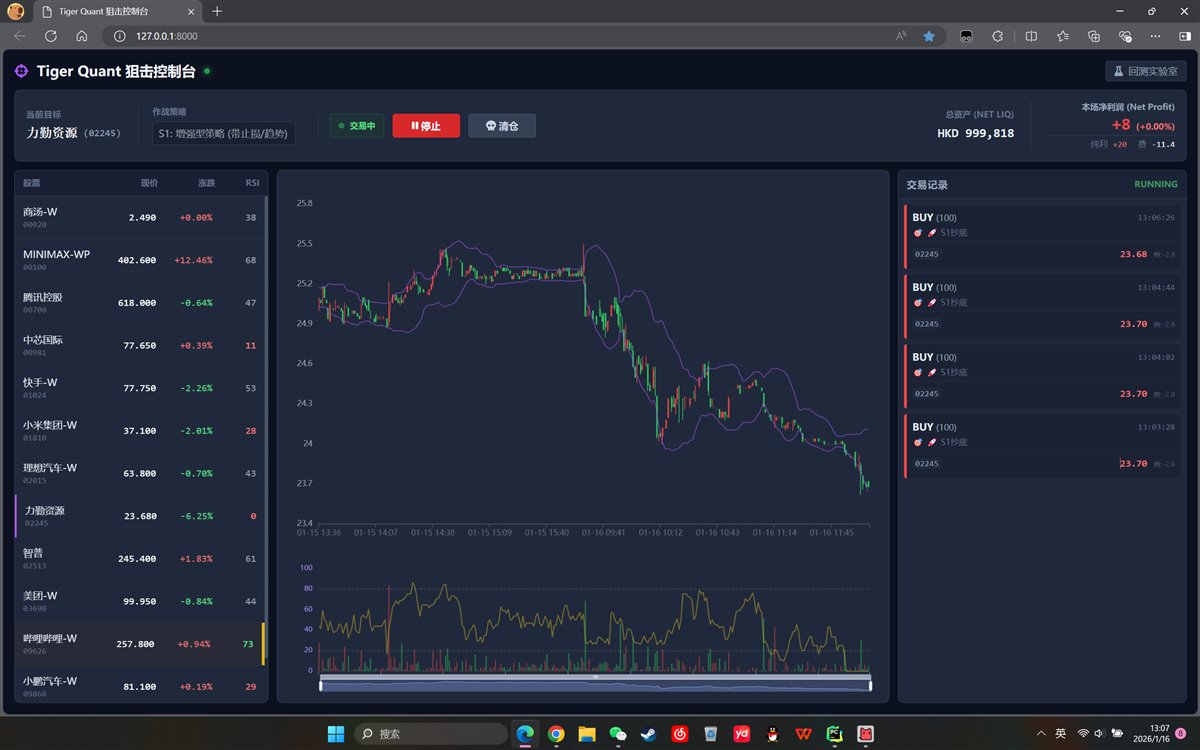1200x750 pixels.
Task: Click the read aloud icon
Action: click(x=901, y=36)
